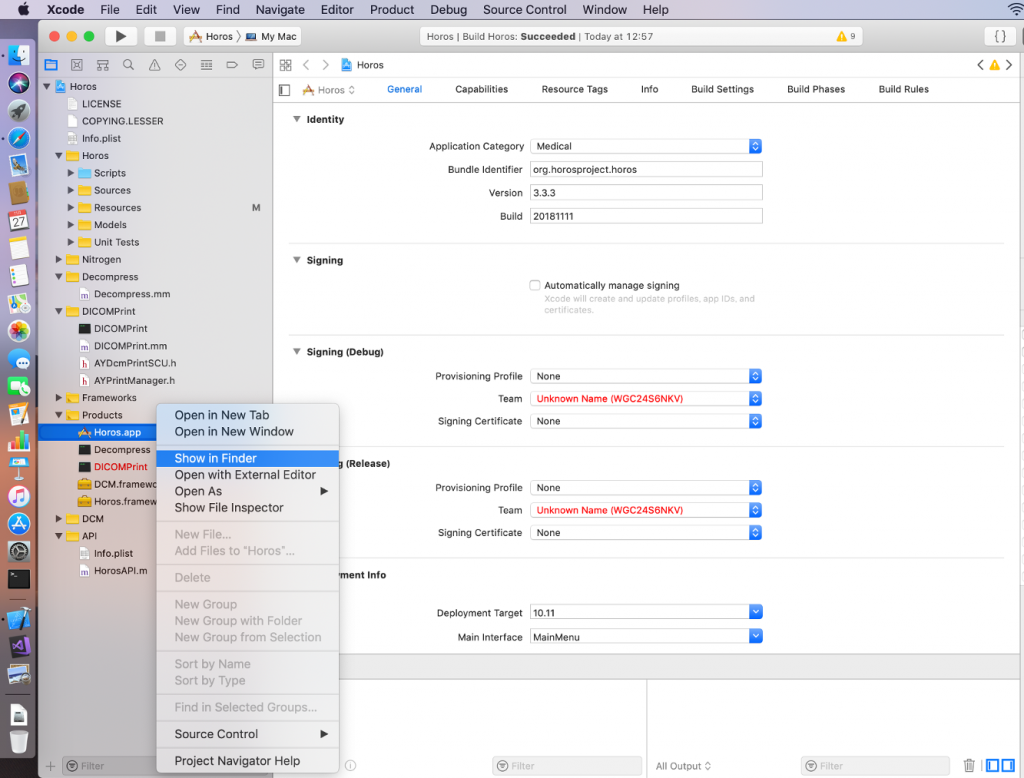Screen dimensions: 1024x778
Task: Switch to the Build Settings tab
Action: click(x=722, y=89)
